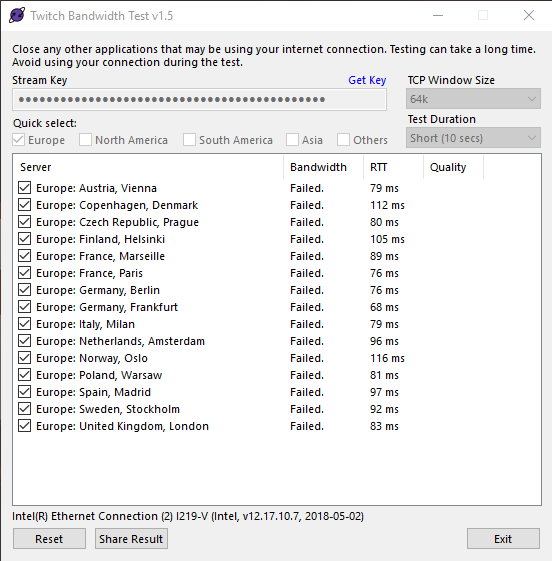Viewport: 552px width, 561px height.
Task: Select the Europe: United Kingdom, London text
Action: pos(122,426)
